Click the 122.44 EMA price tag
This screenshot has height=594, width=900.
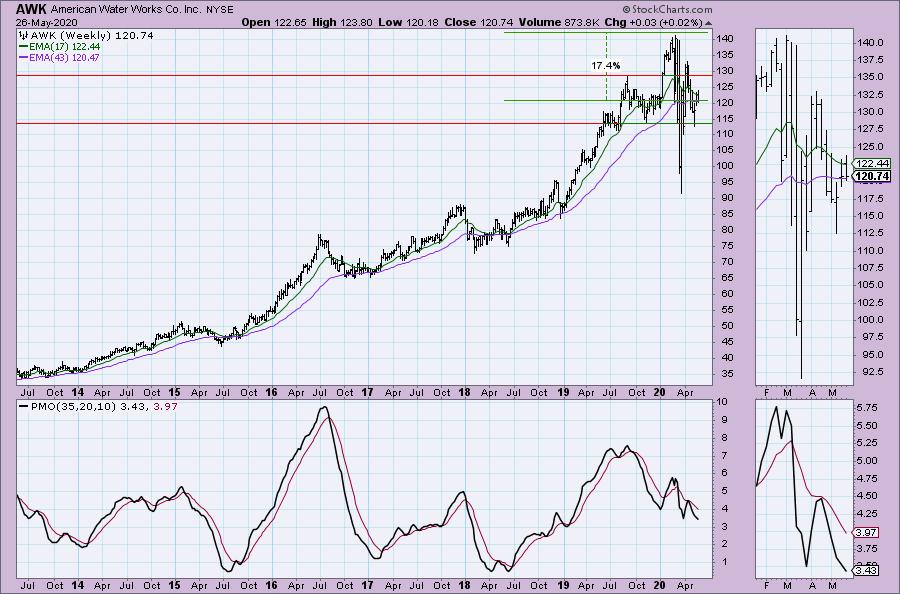tap(872, 164)
